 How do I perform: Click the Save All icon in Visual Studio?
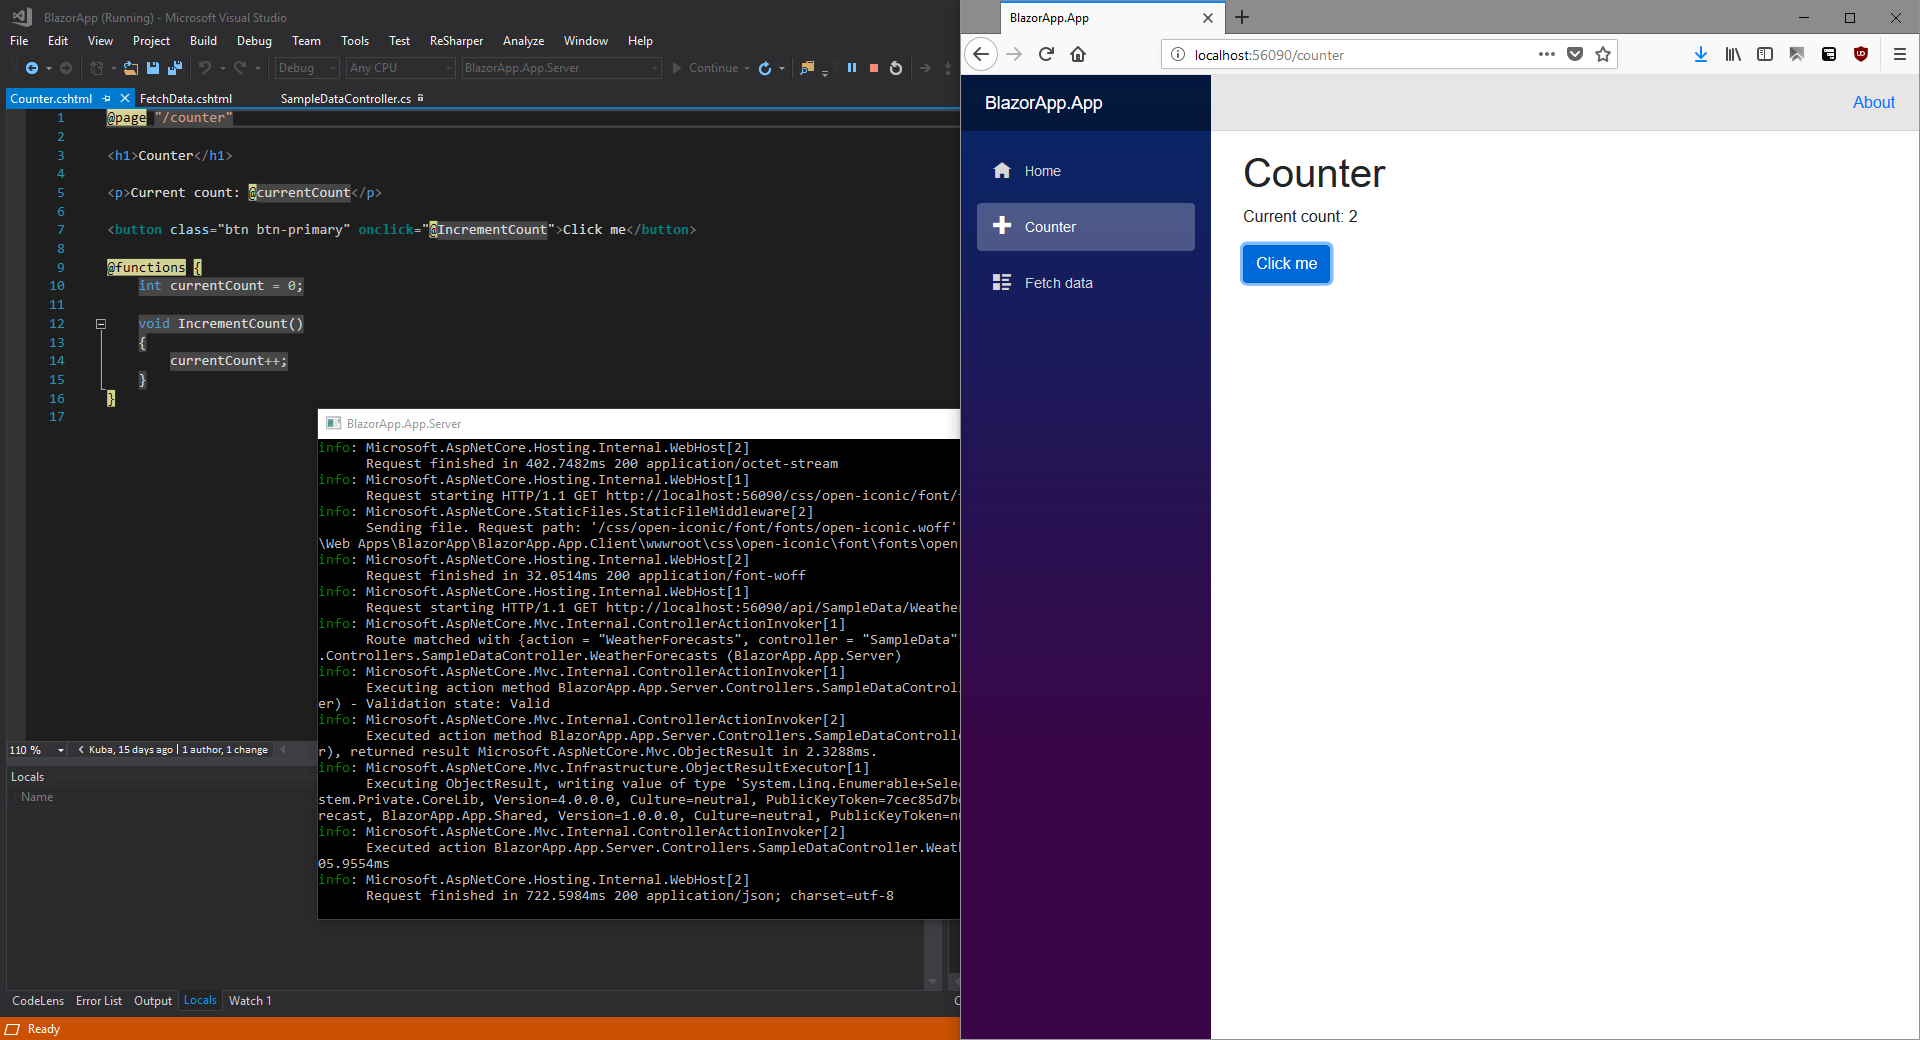pyautogui.click(x=175, y=68)
